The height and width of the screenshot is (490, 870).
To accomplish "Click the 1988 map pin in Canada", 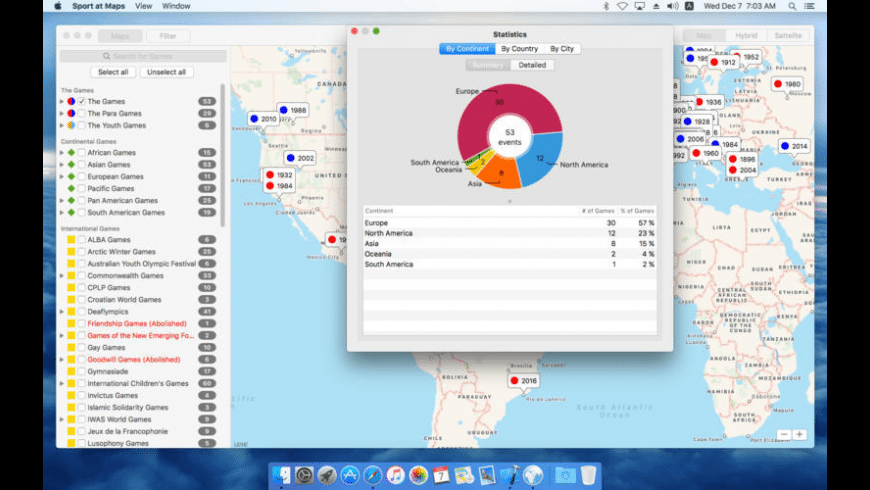I will (293, 110).
